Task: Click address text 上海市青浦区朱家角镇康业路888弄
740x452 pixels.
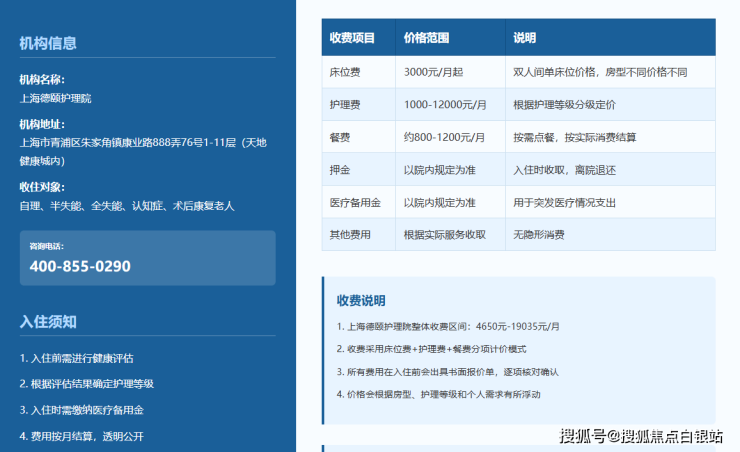Action: point(102,142)
